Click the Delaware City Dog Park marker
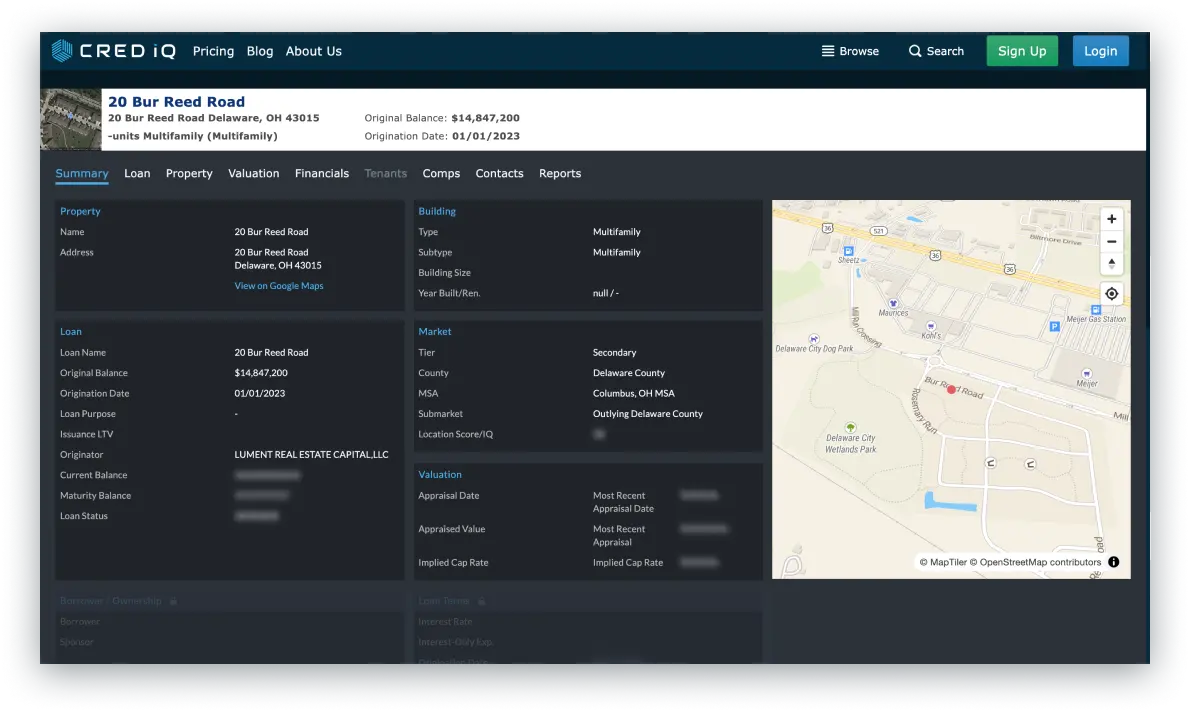 [814, 339]
